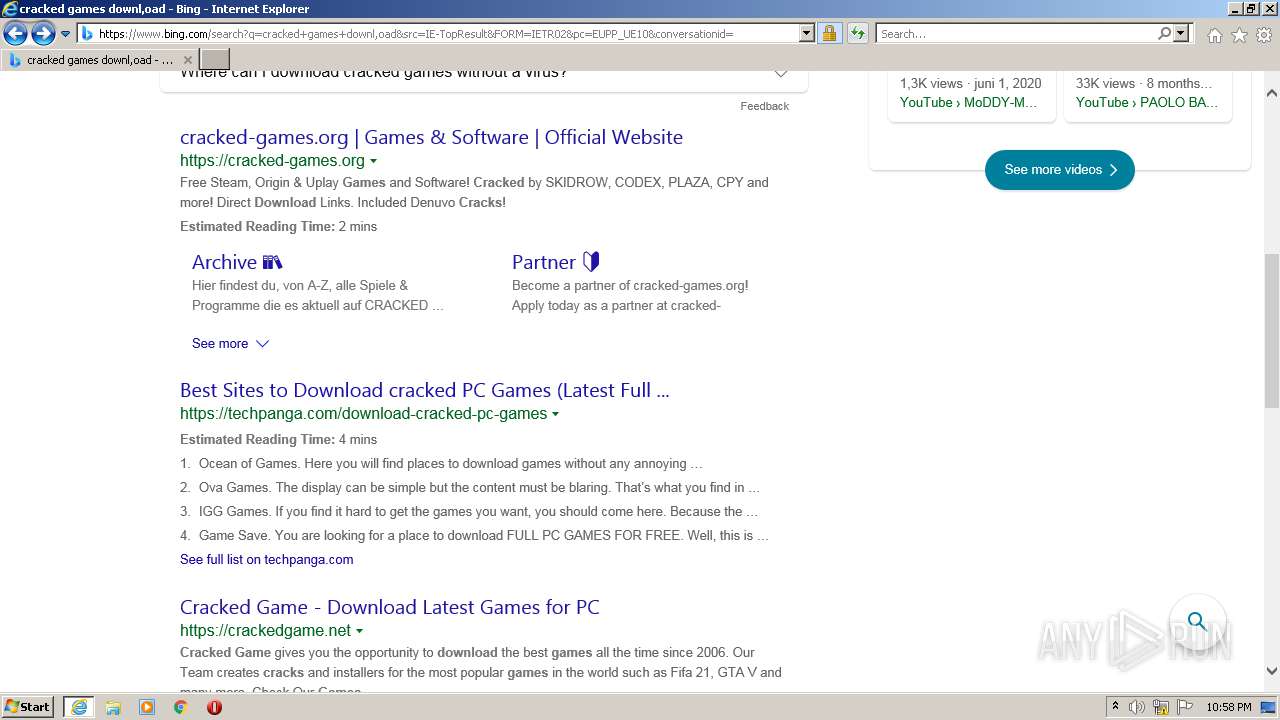This screenshot has width=1280, height=720.
Task: Click the network tray icon
Action: point(1161,707)
